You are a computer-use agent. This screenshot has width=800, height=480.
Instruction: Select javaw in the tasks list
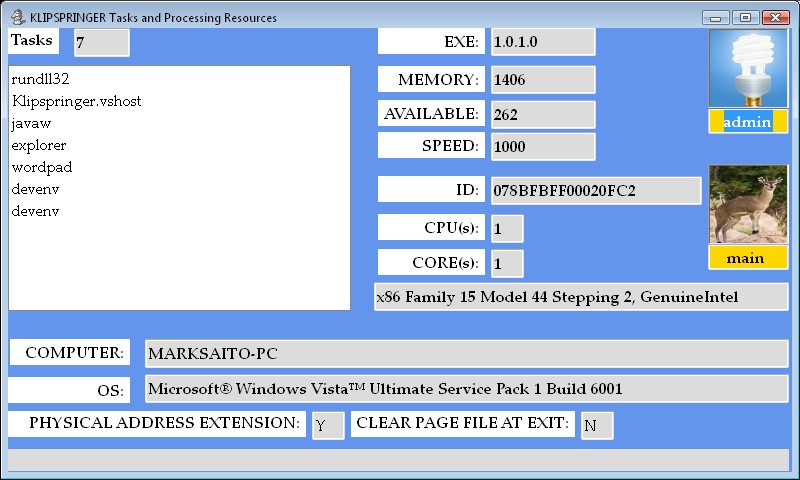point(31,123)
